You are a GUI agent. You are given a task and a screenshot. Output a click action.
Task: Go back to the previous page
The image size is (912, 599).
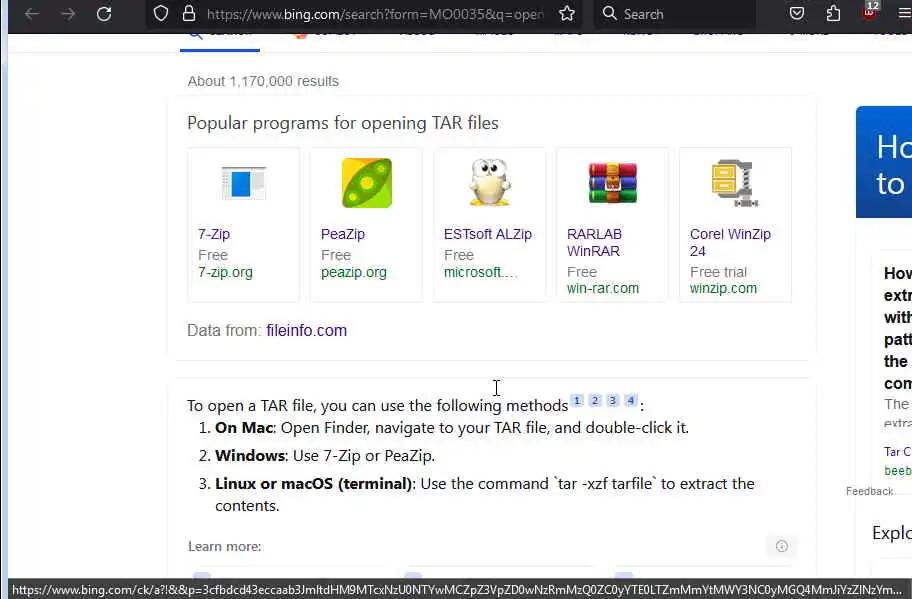(x=32, y=14)
